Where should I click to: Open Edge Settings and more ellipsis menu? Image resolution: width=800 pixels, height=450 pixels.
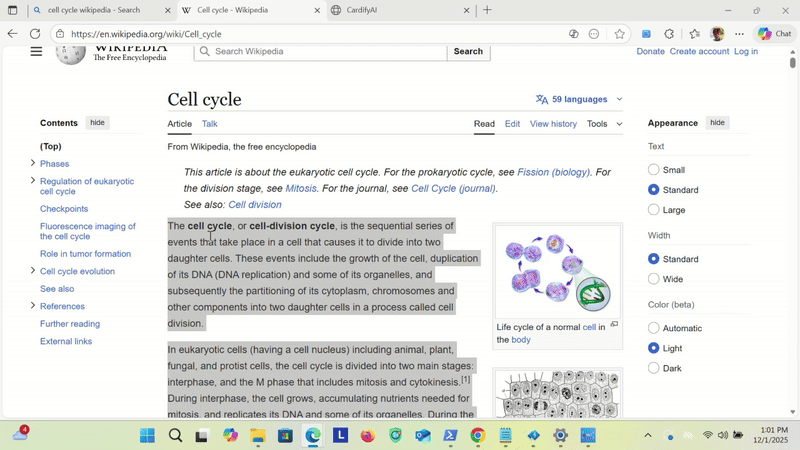[x=739, y=34]
